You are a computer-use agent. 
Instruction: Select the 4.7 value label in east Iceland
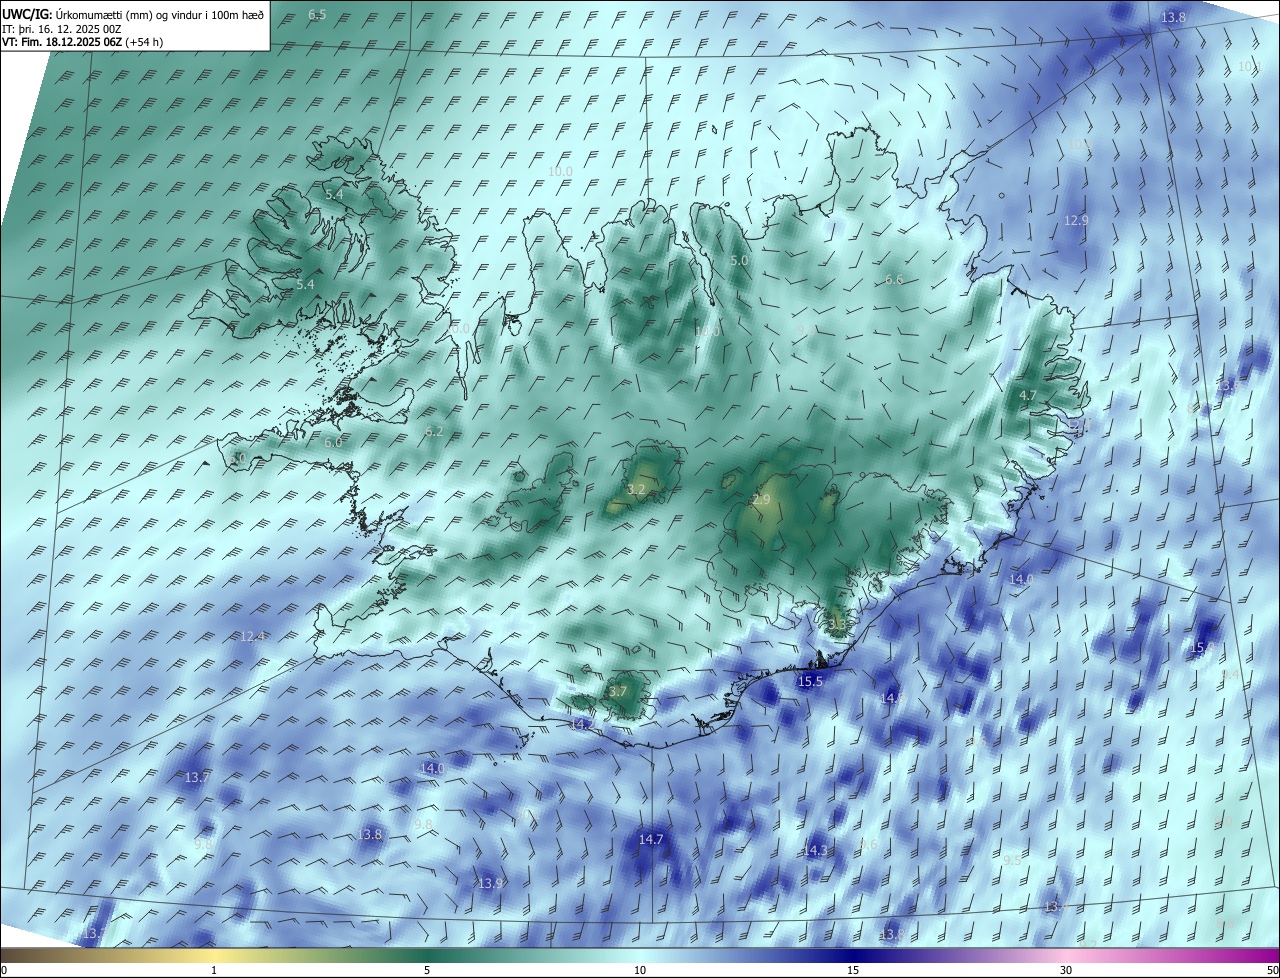(1027, 396)
